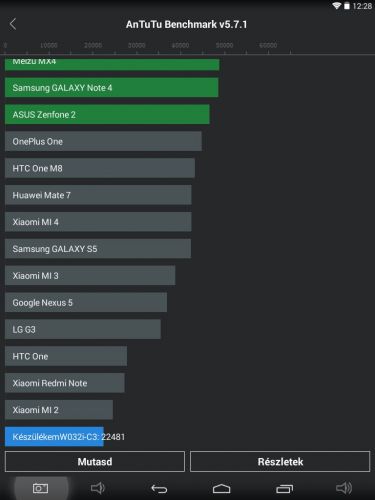Open the recent apps icon
Viewport: 375px width, 500px height.
point(285,489)
